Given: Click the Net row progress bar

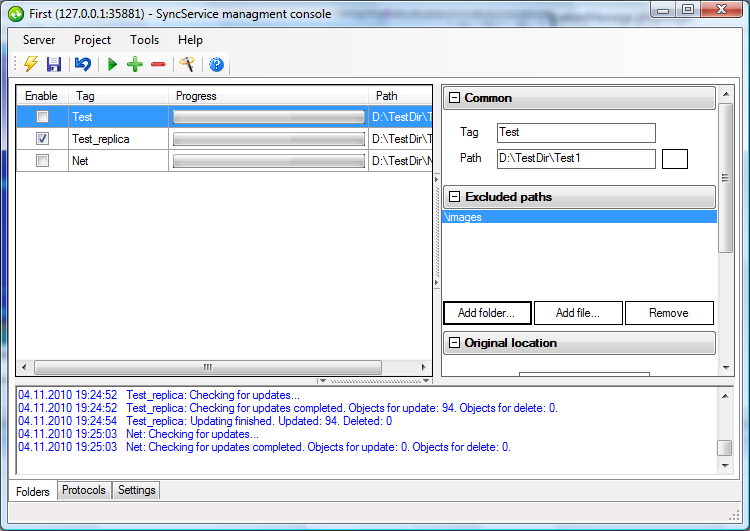Looking at the screenshot, I should tap(269, 161).
